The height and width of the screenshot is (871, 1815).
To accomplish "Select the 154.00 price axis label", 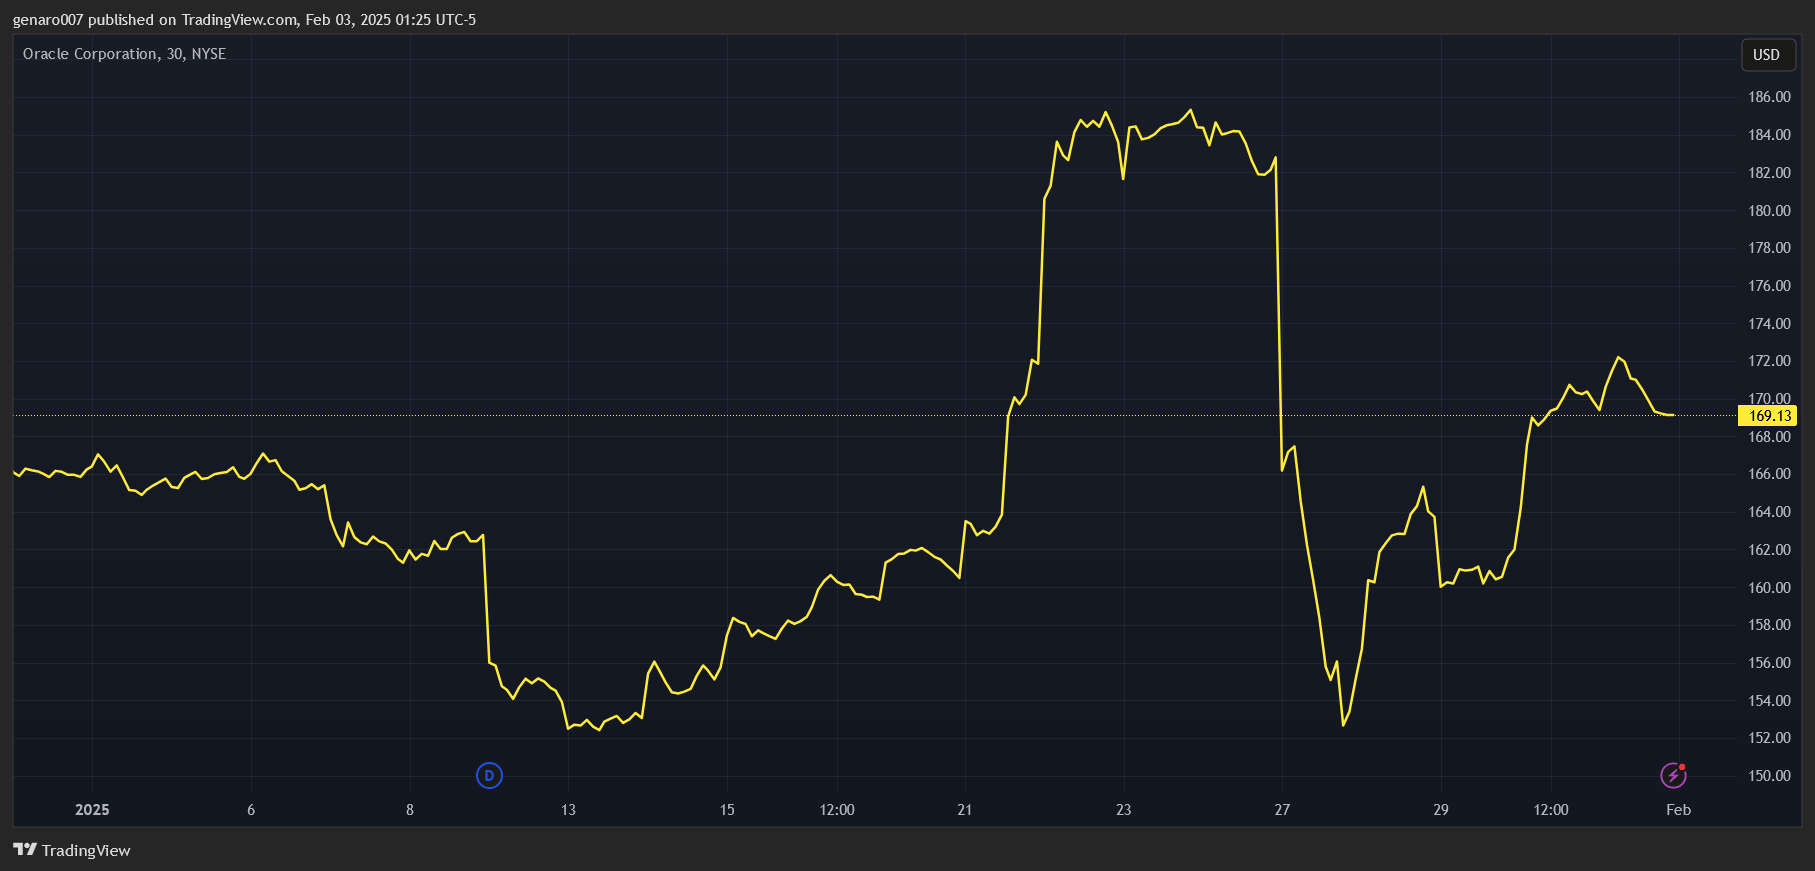I will (1769, 700).
